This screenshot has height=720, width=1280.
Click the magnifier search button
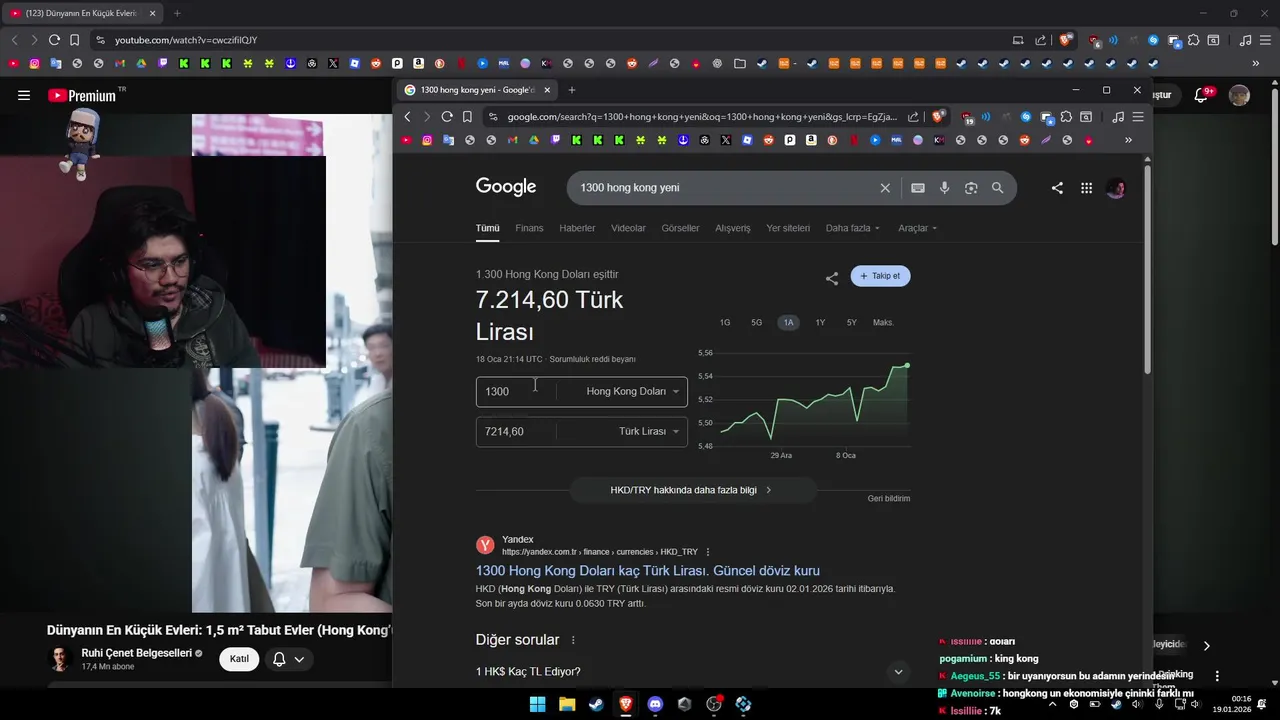pyautogui.click(x=997, y=188)
